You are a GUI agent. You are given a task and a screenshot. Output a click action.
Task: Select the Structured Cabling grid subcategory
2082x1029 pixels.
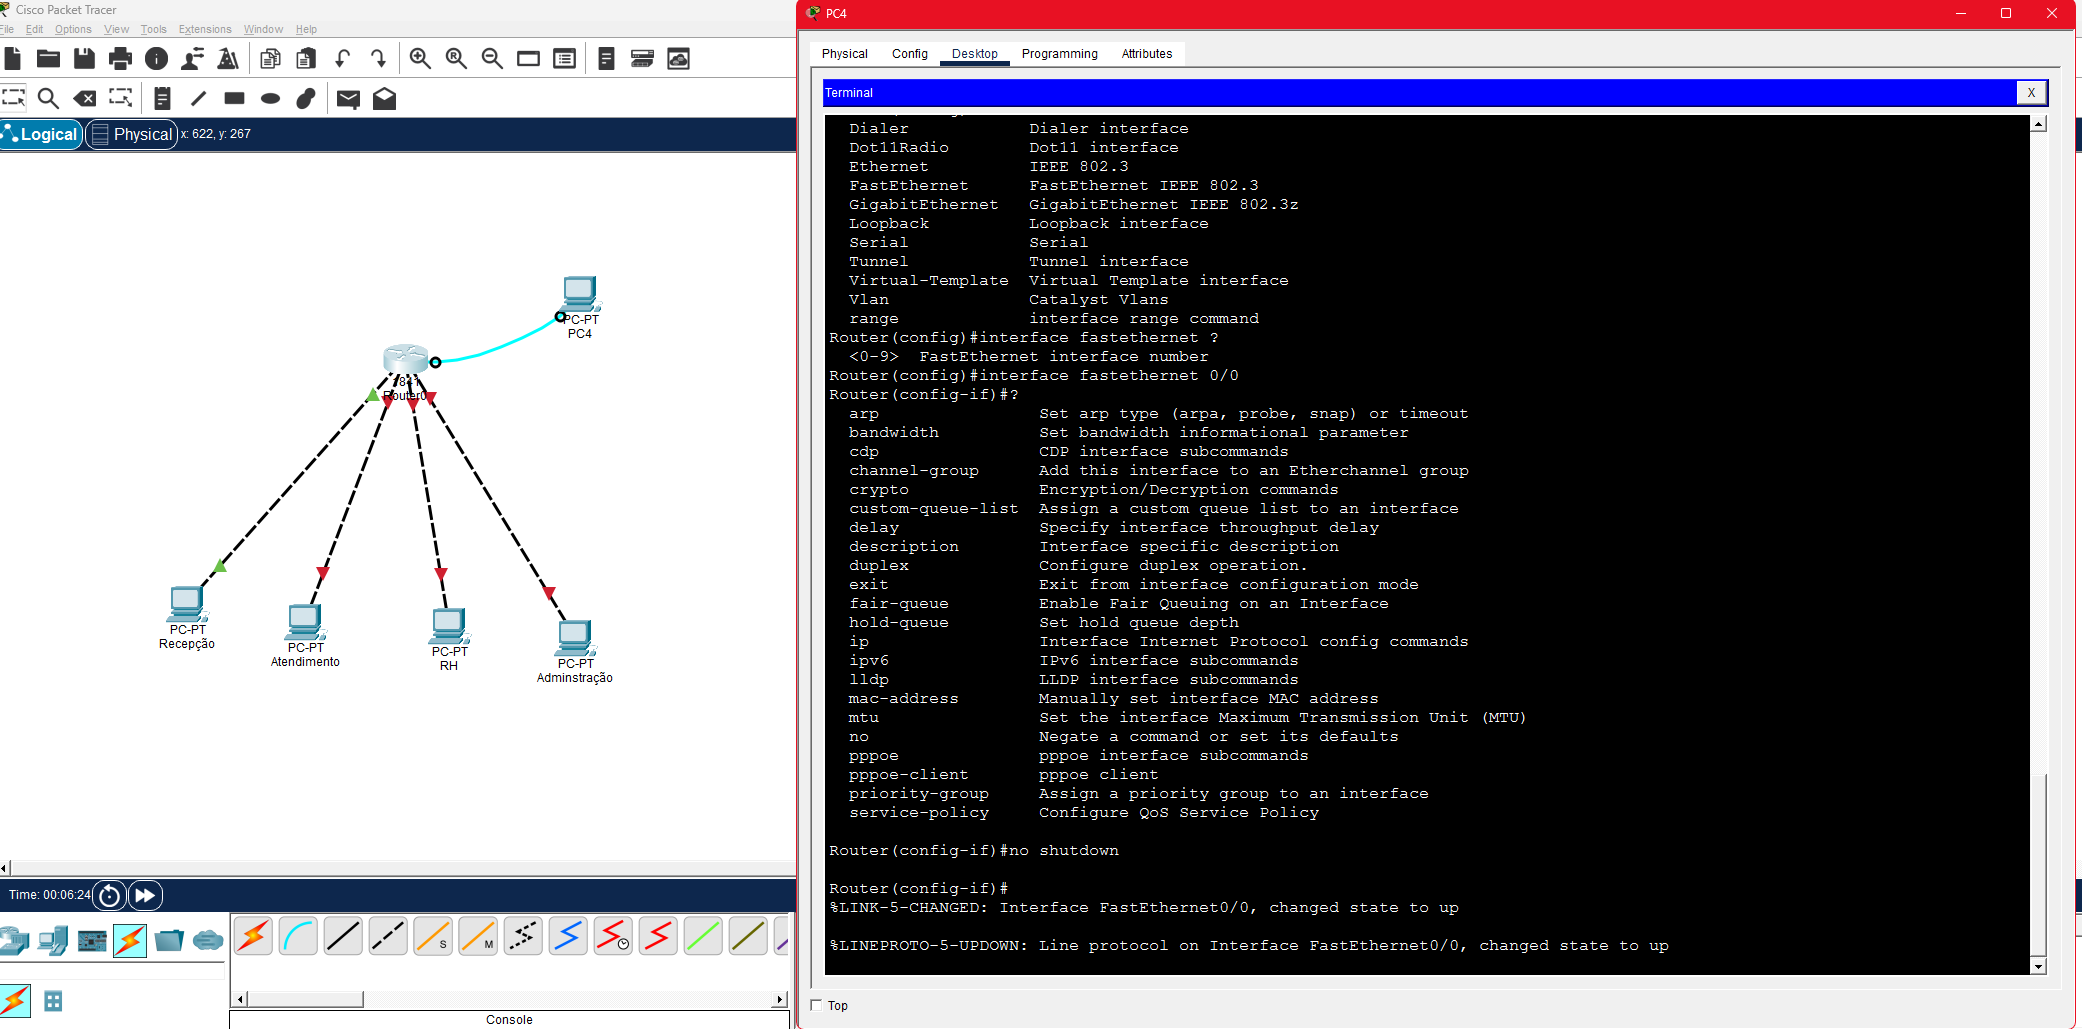pos(54,1001)
